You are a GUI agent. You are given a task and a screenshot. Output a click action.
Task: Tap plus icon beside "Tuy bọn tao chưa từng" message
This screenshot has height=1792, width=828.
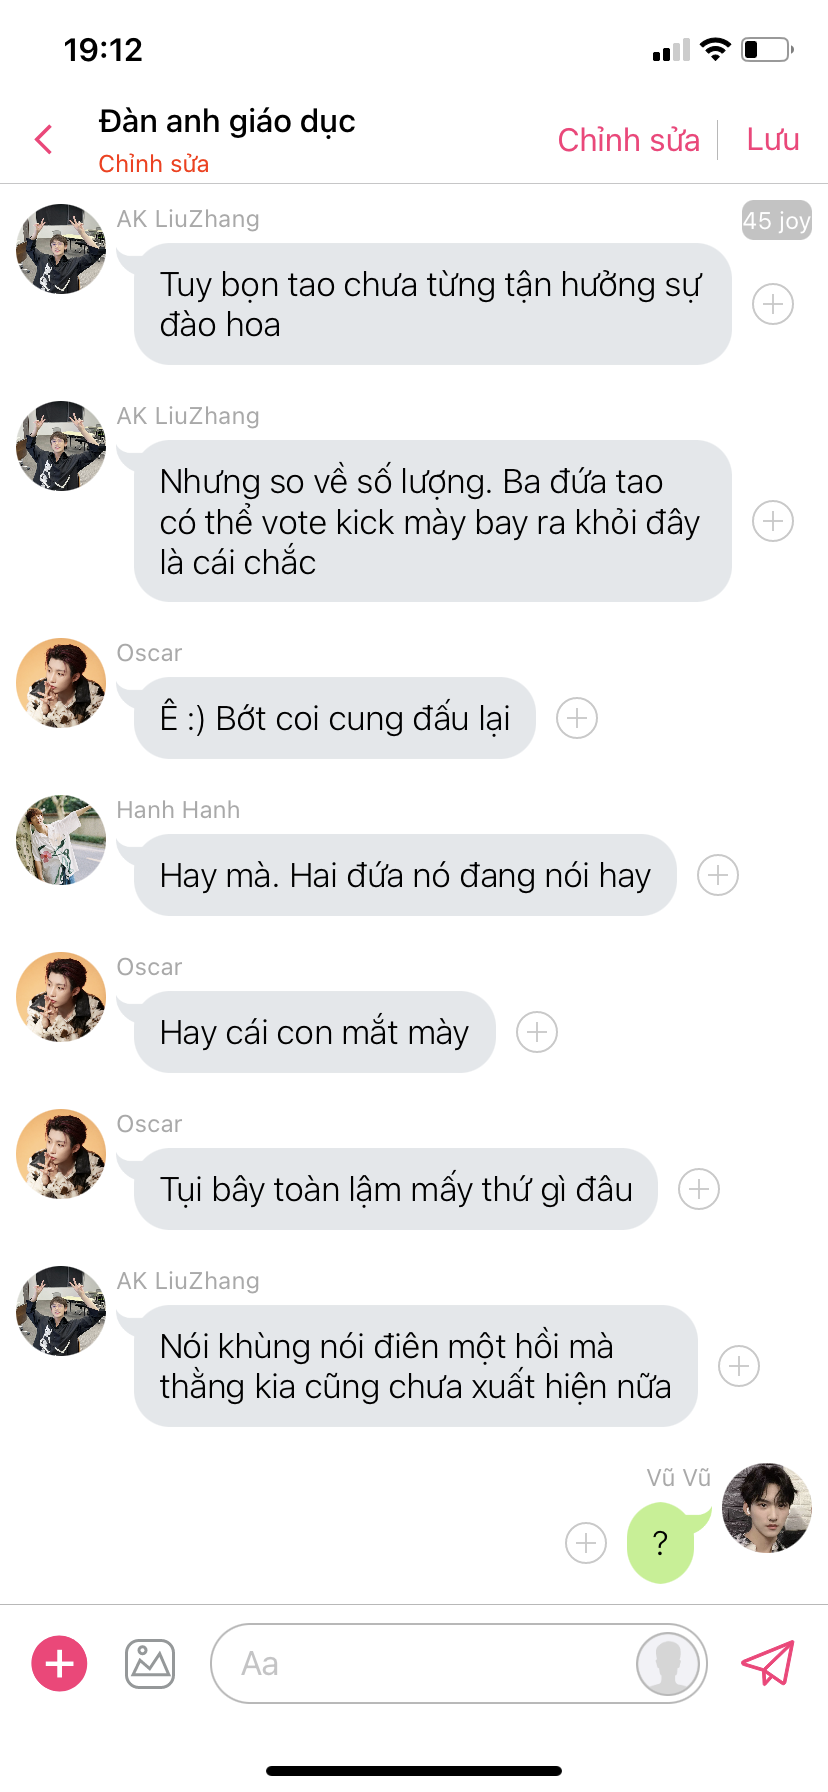point(773,304)
